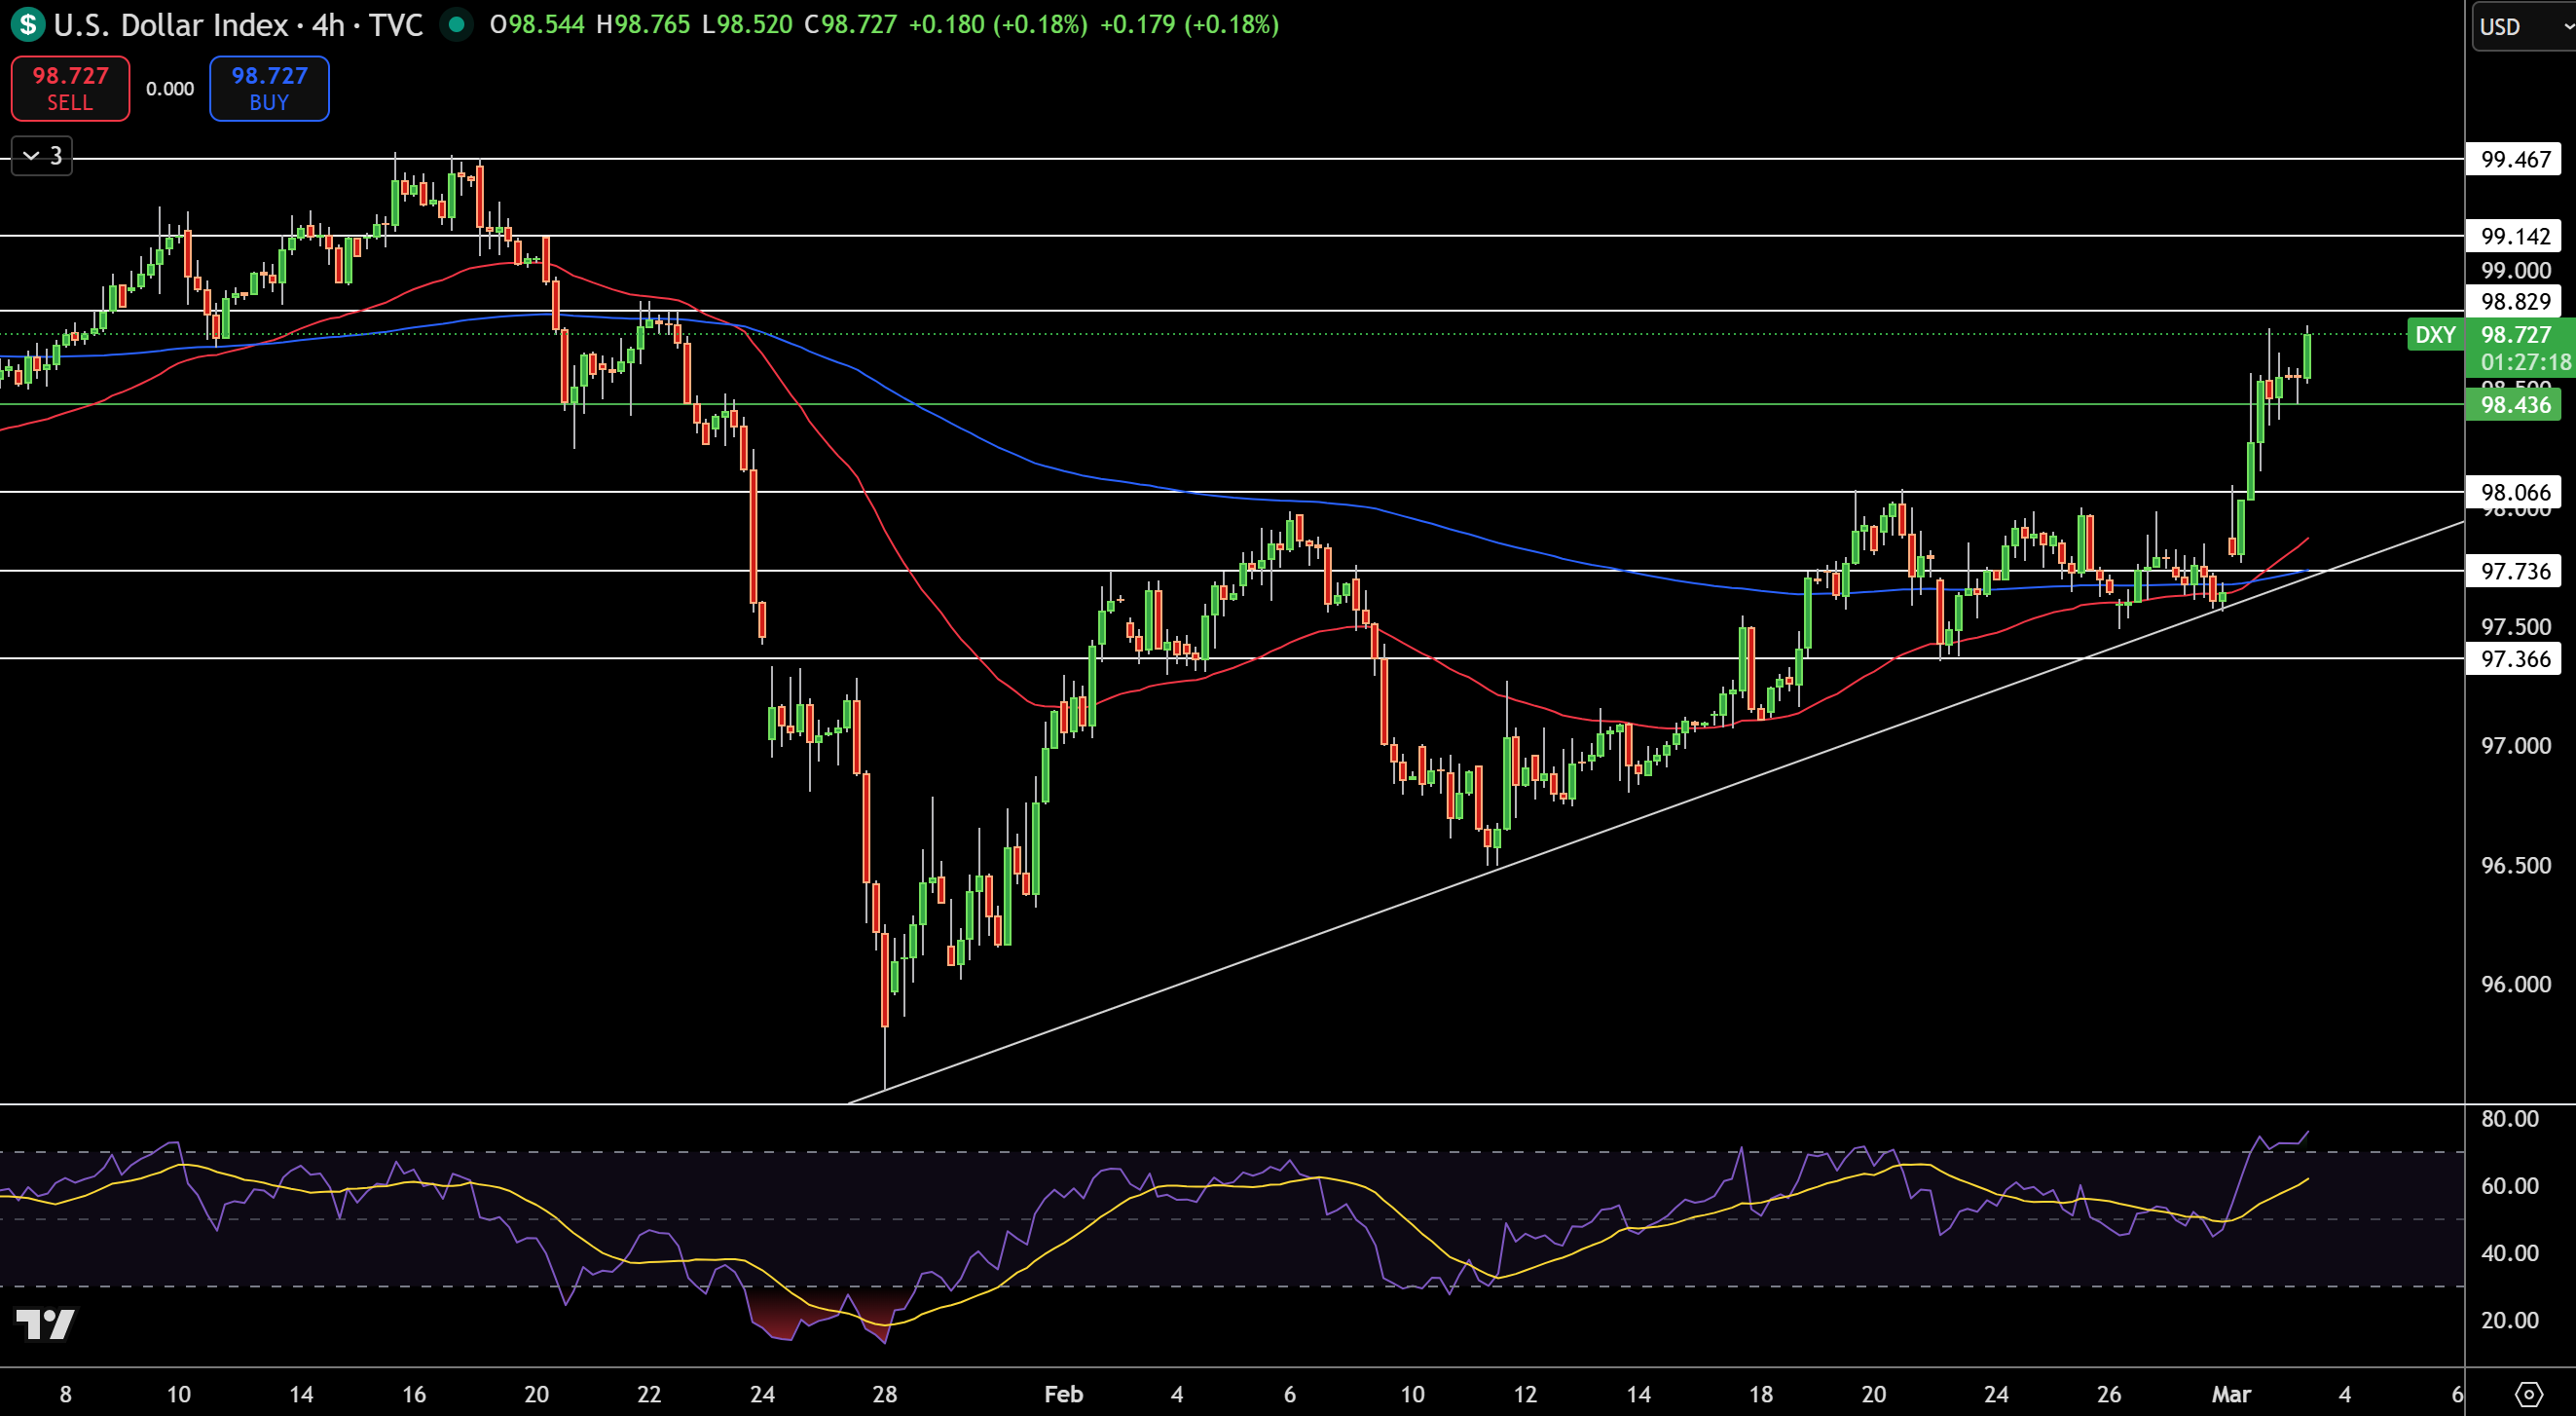Open chart settings gear icon
Viewport: 2576px width, 1416px height.
click(x=2529, y=1394)
